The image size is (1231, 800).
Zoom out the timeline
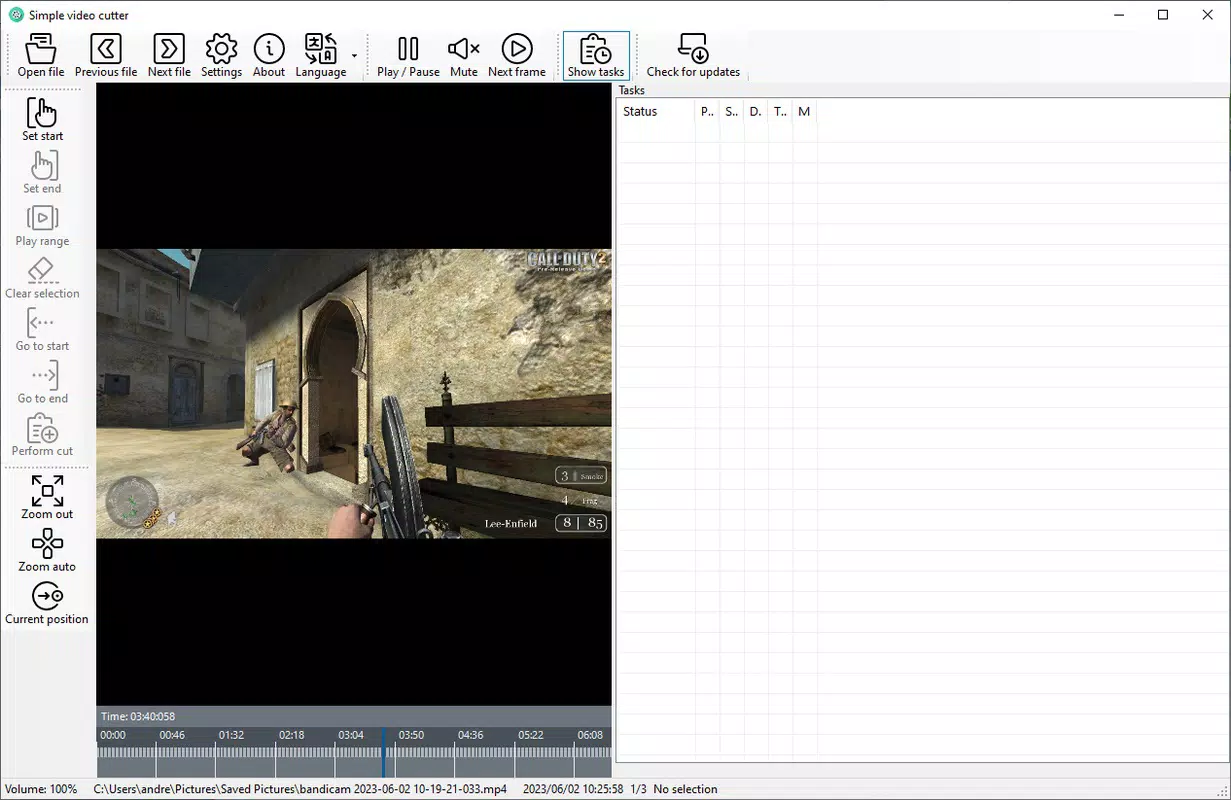(47, 497)
